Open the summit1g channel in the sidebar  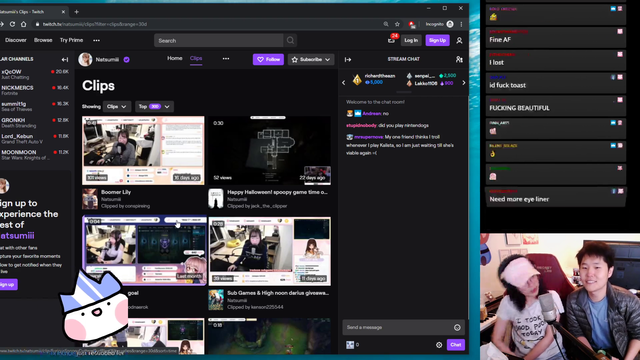tap(35, 107)
